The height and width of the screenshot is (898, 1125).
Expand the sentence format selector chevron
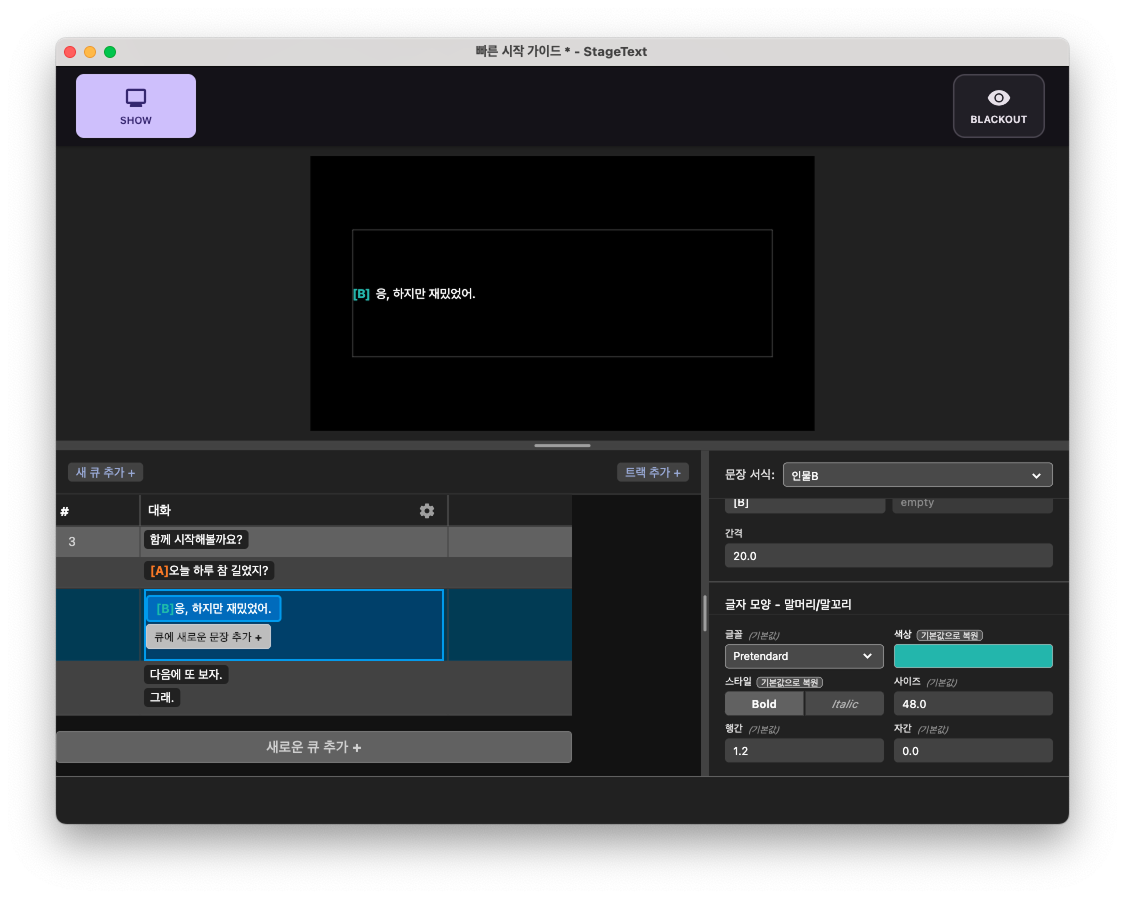pyautogui.click(x=1037, y=474)
